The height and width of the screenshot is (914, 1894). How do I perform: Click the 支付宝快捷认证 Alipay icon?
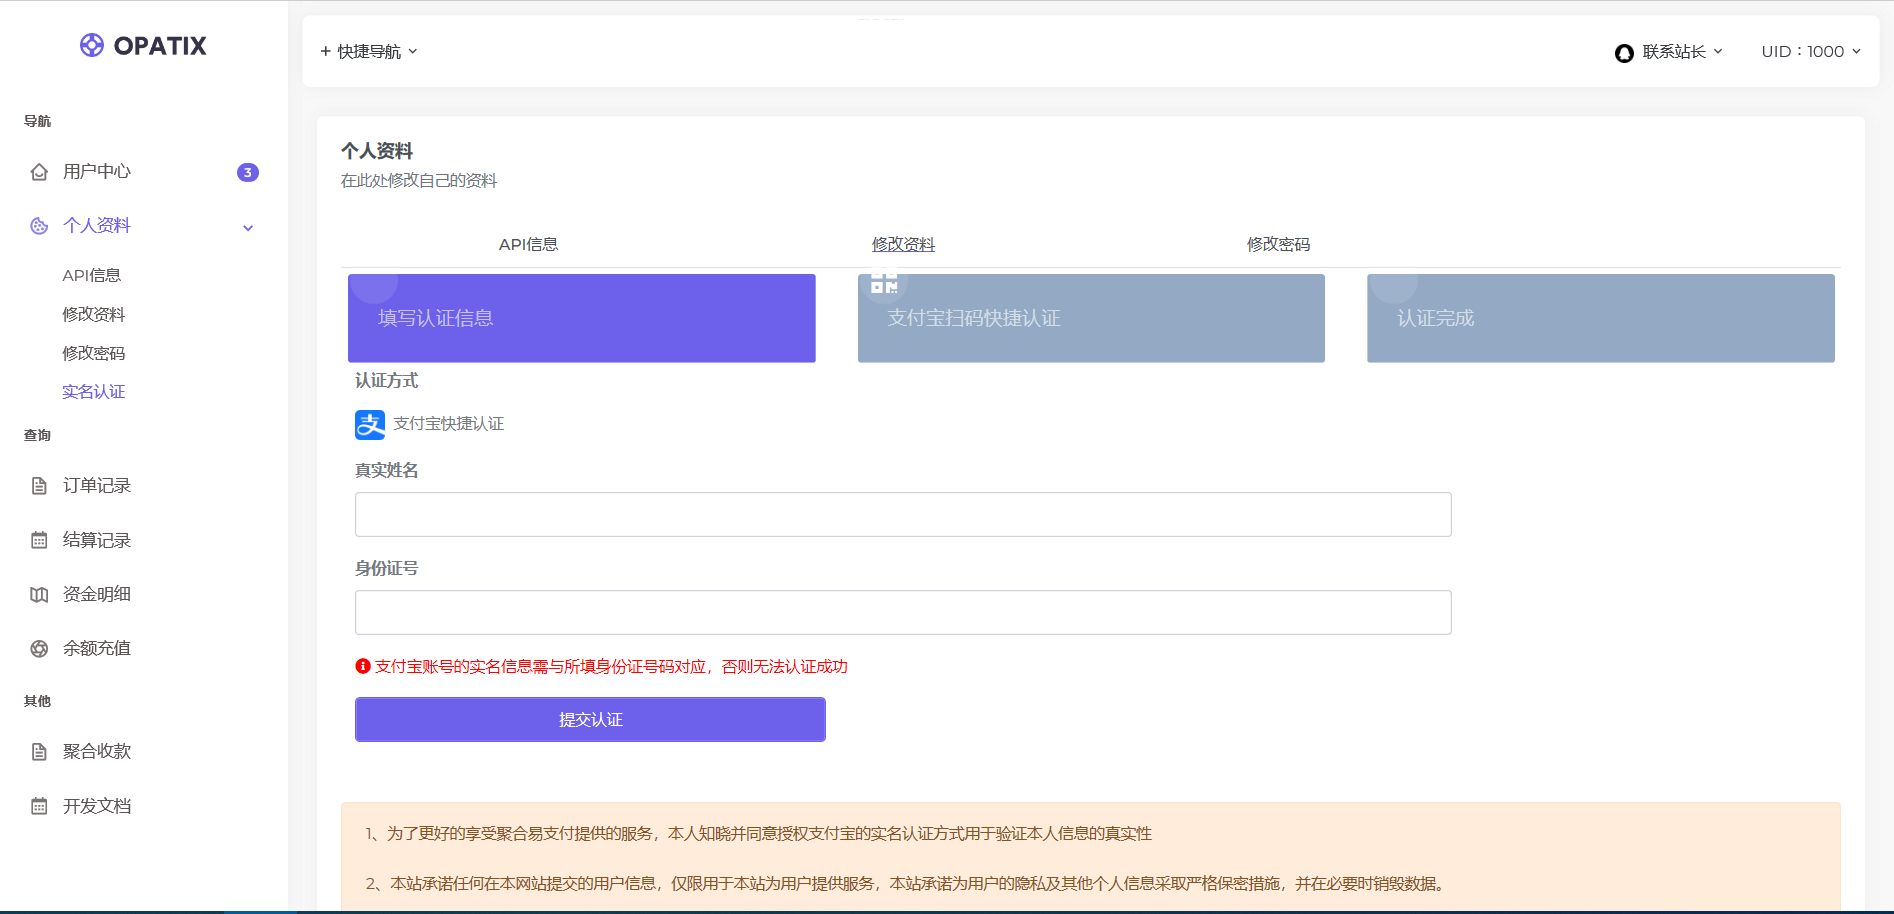369,424
